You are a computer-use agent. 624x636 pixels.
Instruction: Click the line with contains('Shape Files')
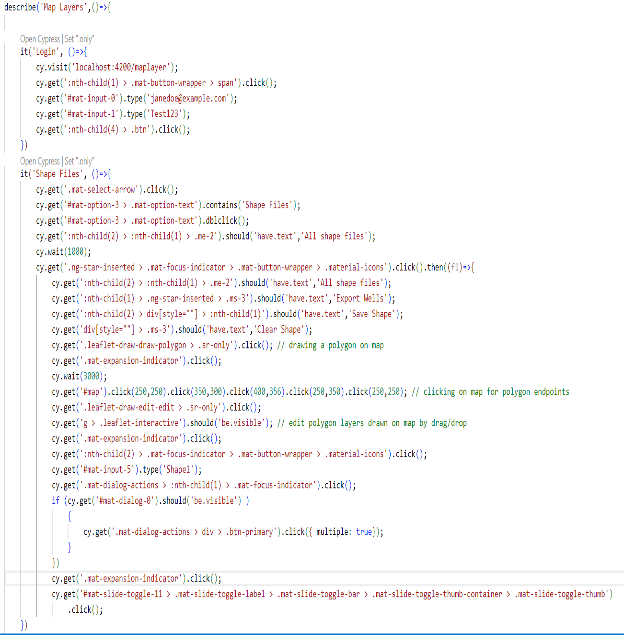pyautogui.click(x=168, y=205)
